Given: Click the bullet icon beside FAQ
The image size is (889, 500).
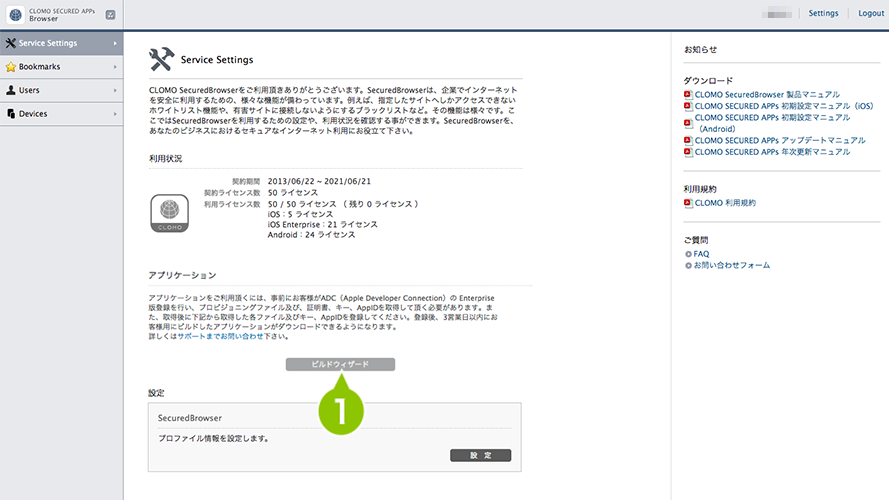Looking at the screenshot, I should [x=688, y=255].
